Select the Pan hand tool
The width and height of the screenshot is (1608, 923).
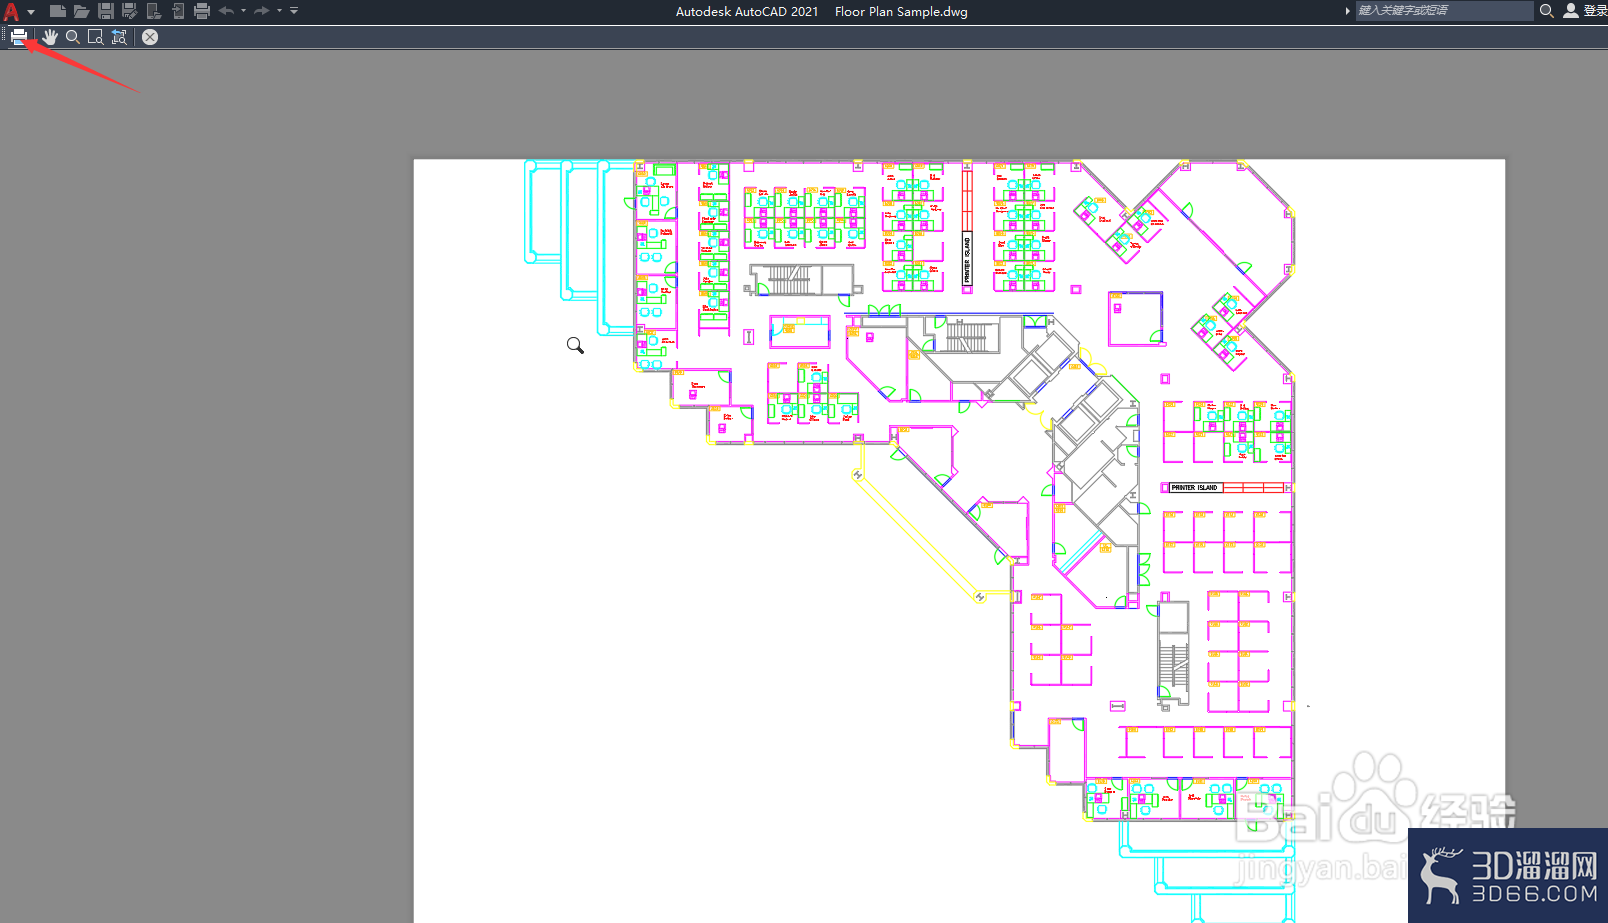pos(49,37)
